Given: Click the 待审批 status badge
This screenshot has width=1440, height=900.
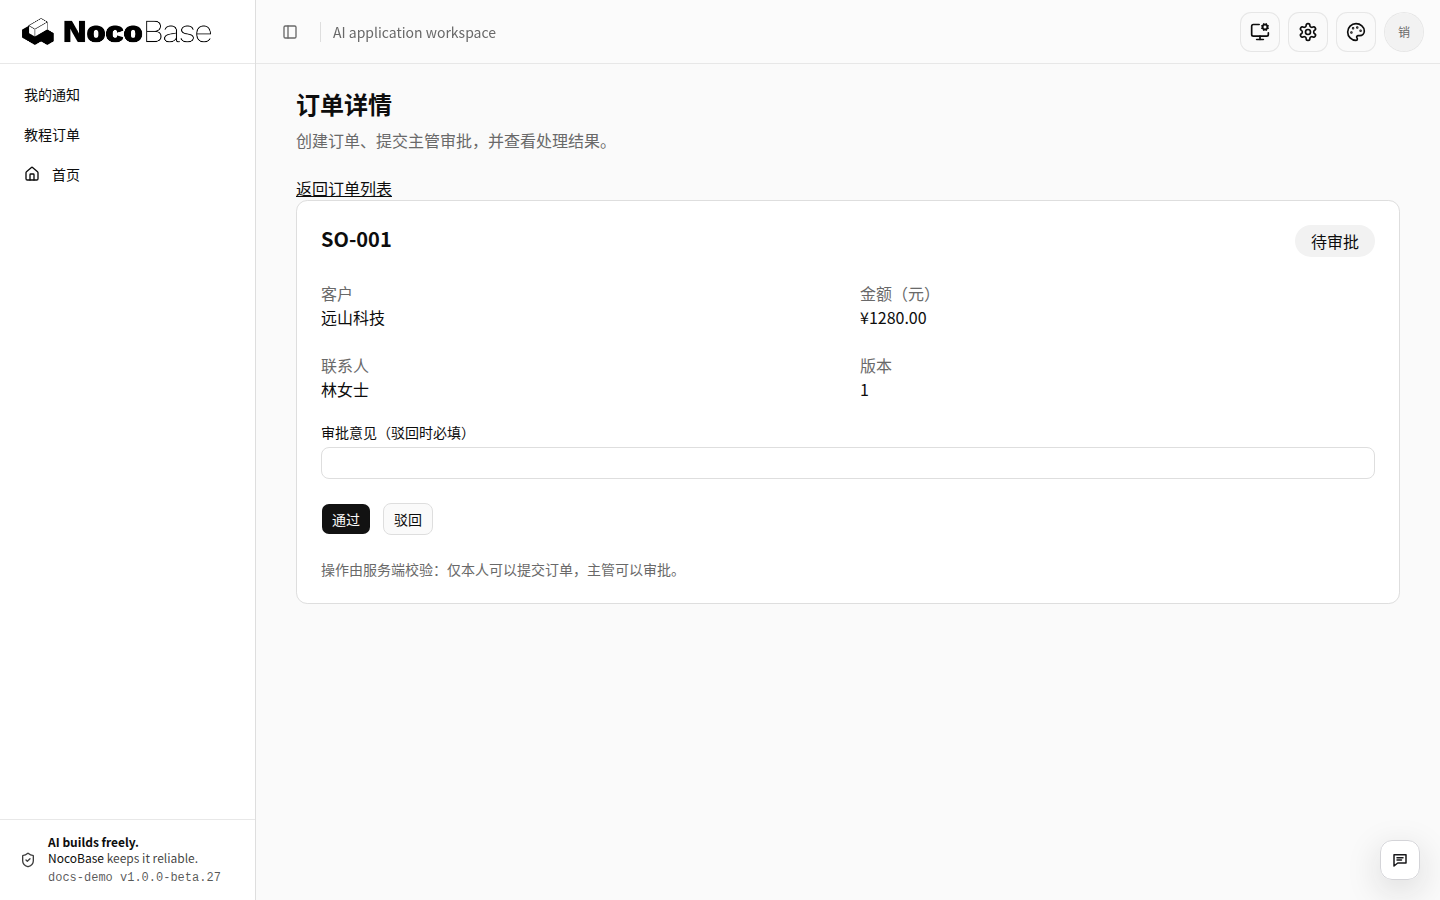Looking at the screenshot, I should coord(1335,242).
